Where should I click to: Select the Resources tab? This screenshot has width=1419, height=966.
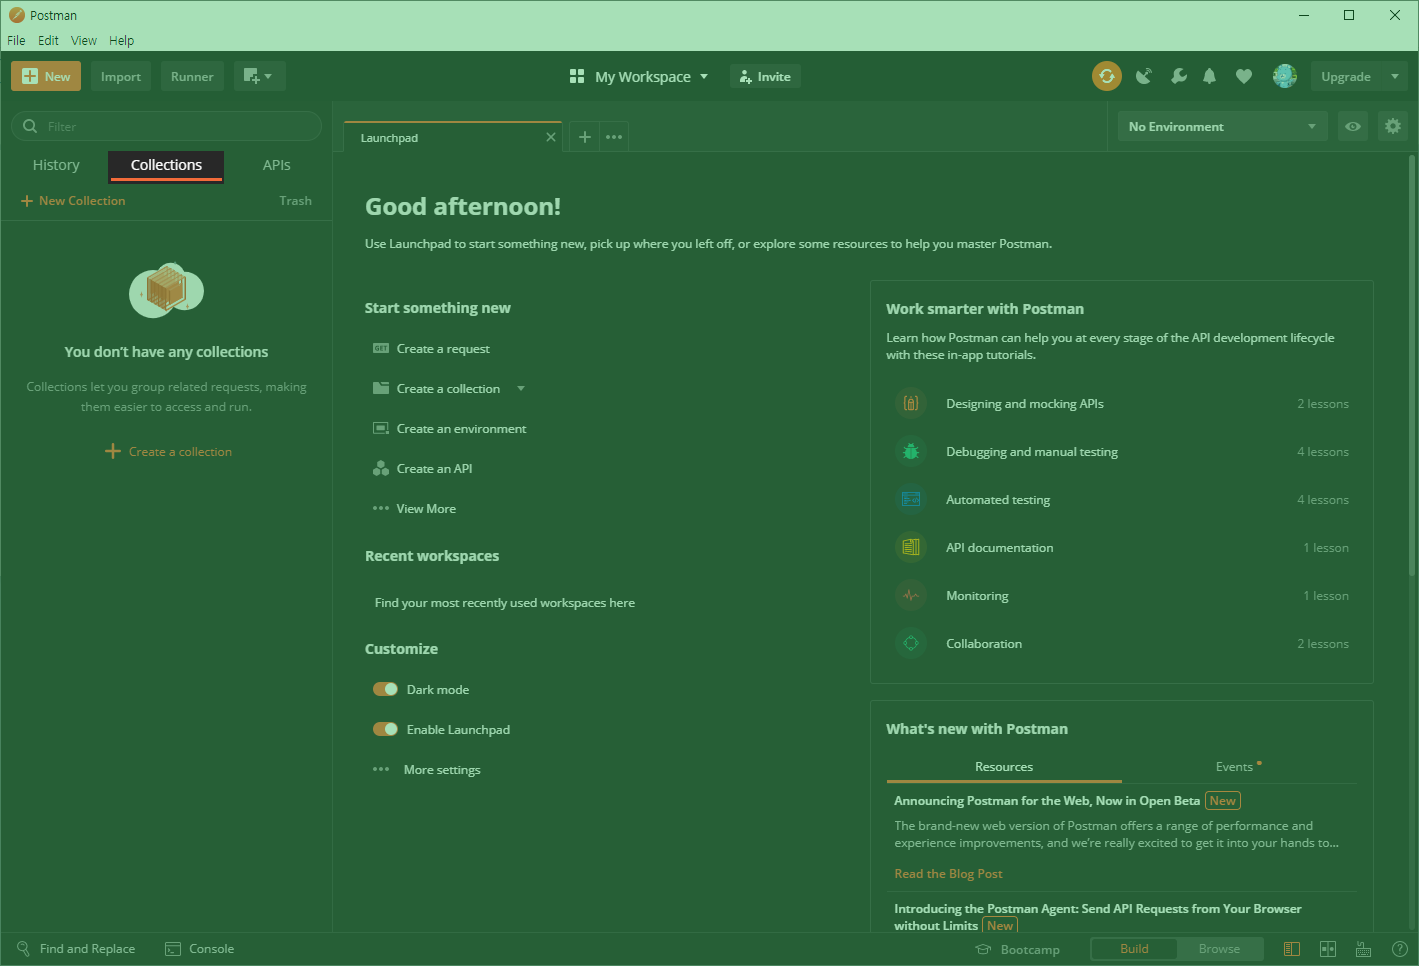[1004, 767]
